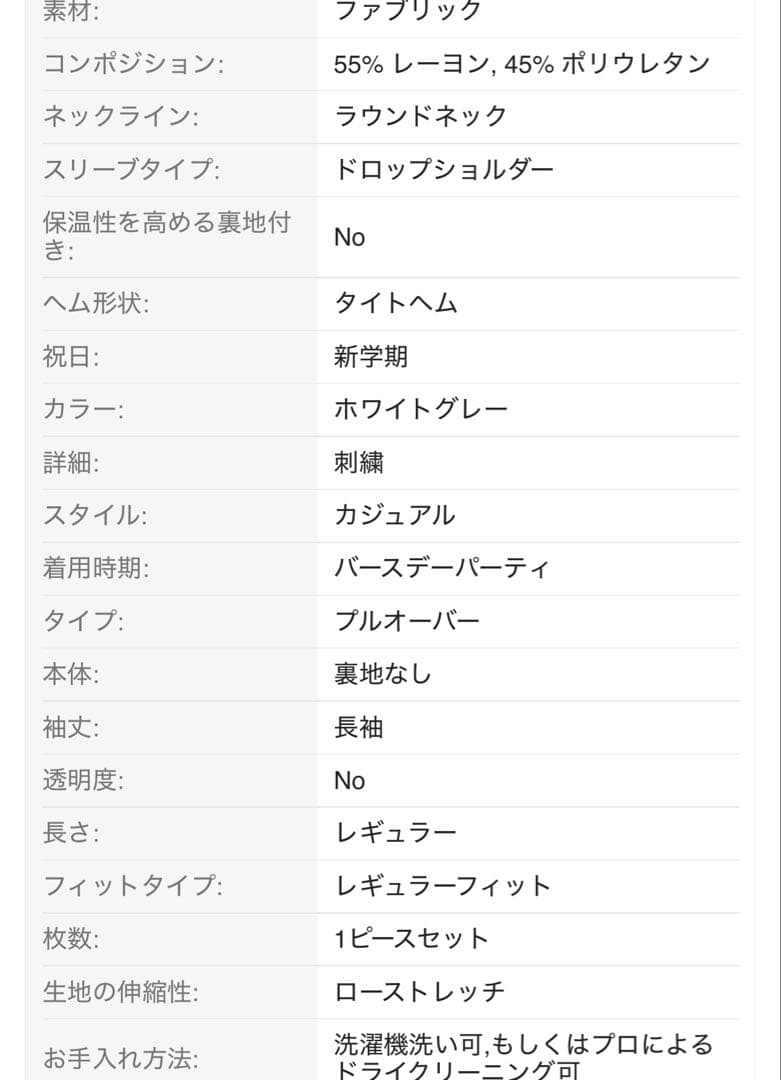Click the カジュアル style value
This screenshot has width=781, height=1080.
[395, 515]
